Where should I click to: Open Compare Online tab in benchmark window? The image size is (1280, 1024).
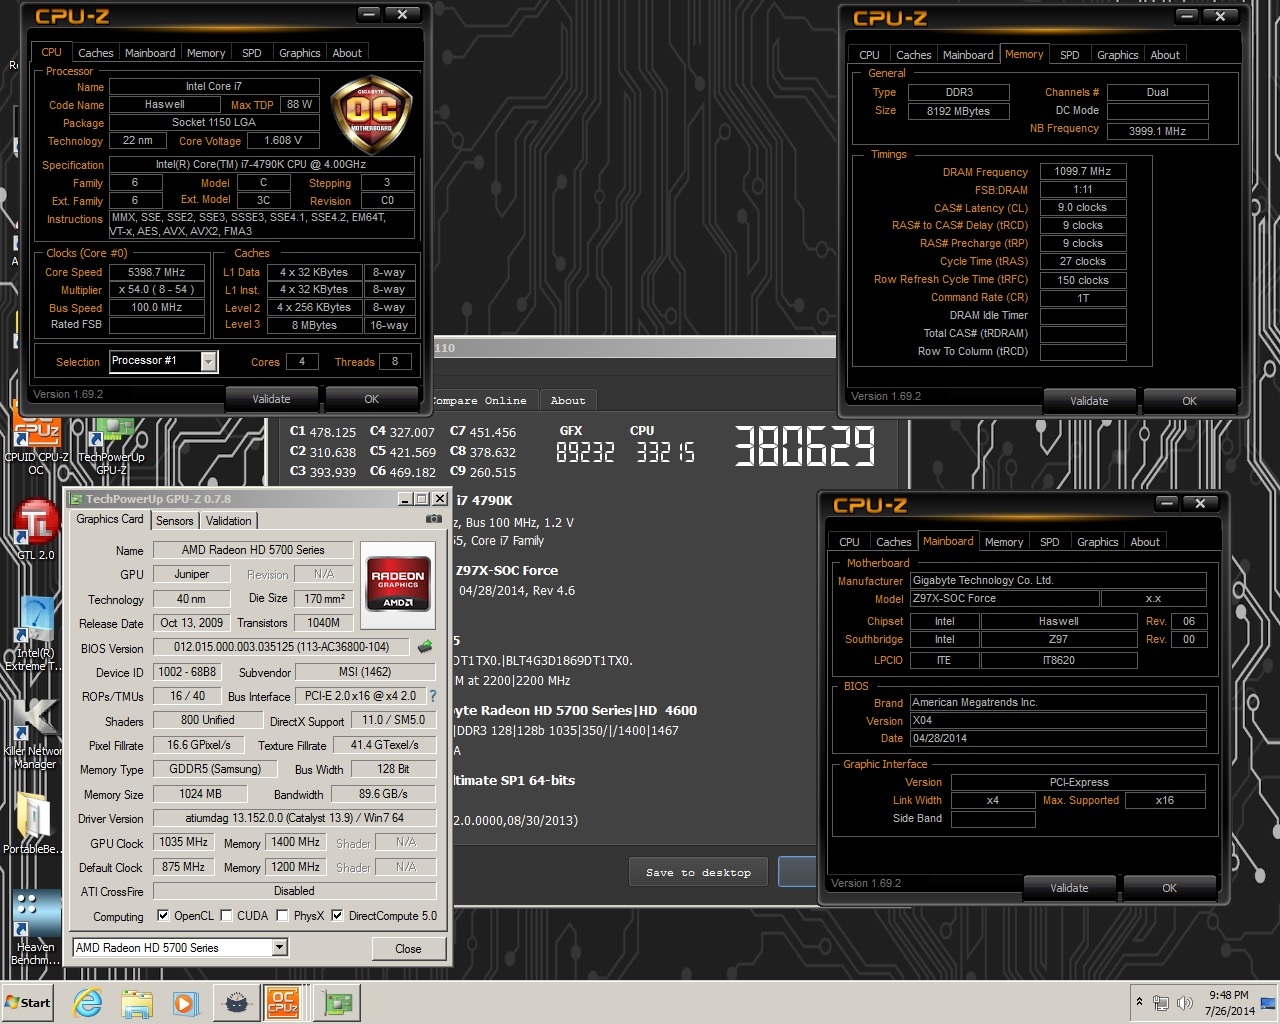click(482, 400)
